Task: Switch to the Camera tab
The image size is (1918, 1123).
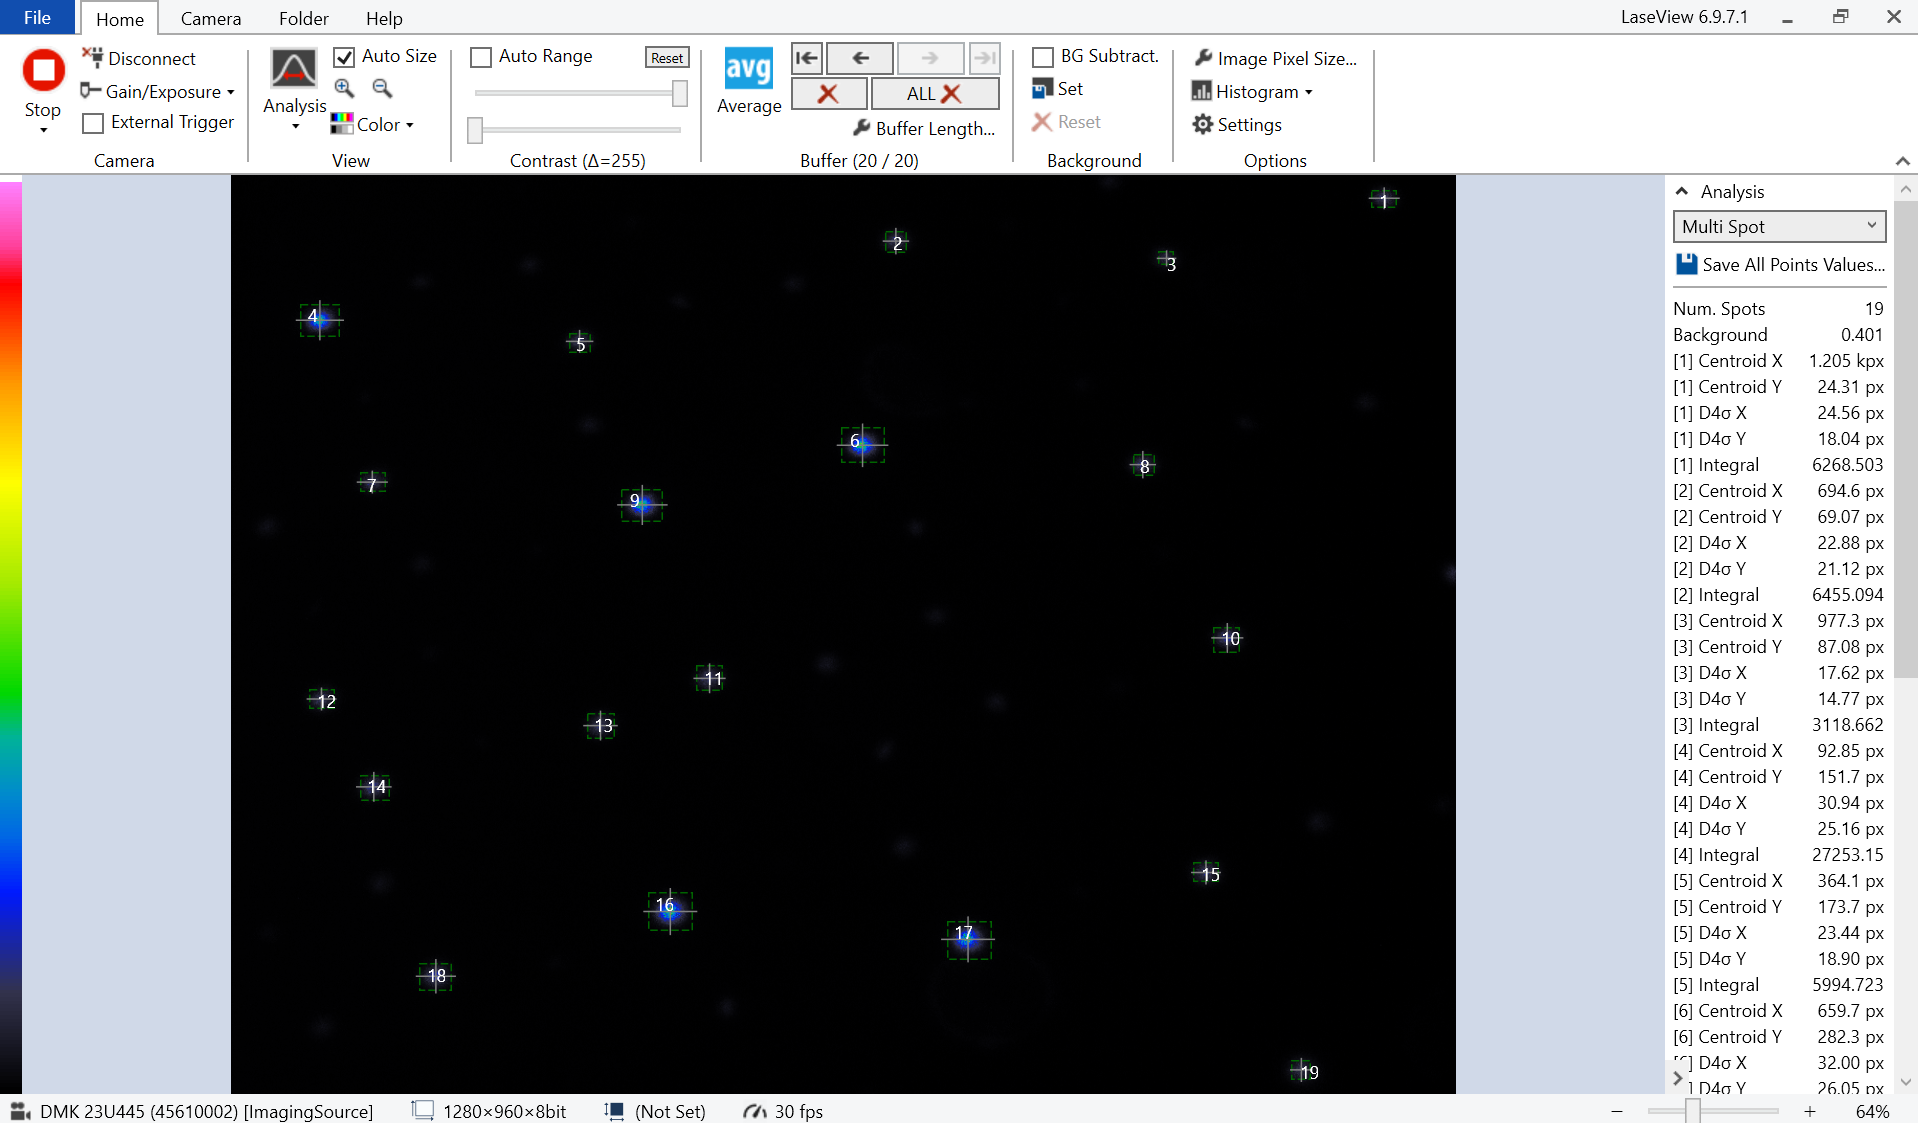Action: [x=210, y=18]
